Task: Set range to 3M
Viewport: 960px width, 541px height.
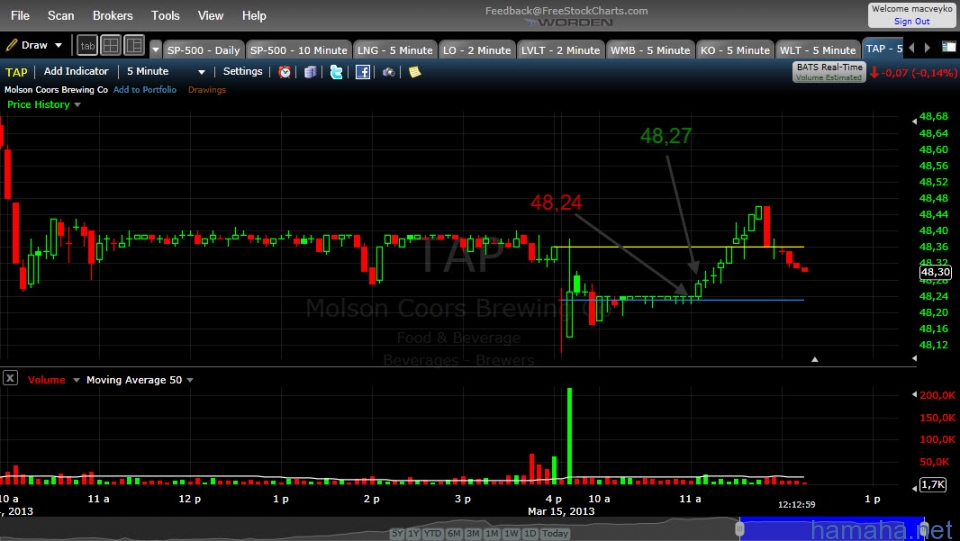Action: coord(473,534)
